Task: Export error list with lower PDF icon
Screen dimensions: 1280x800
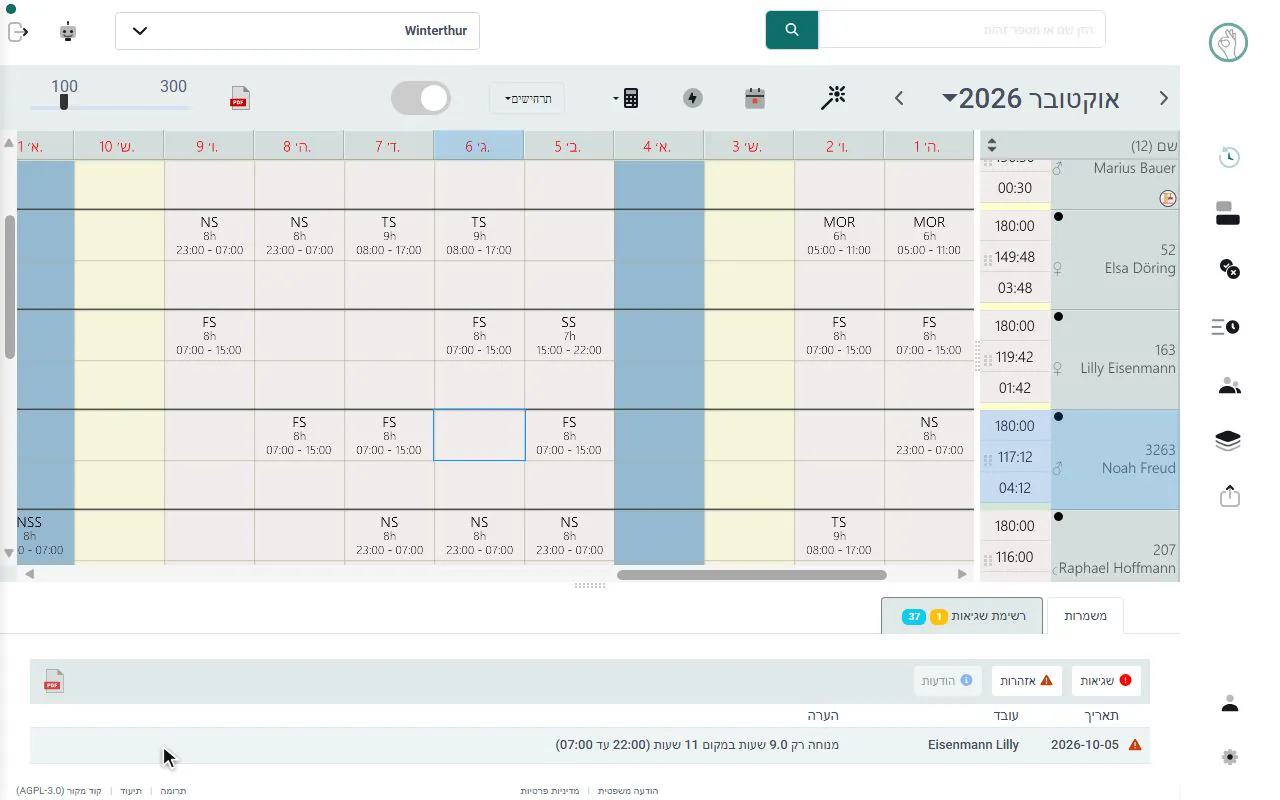Action: coord(54,681)
